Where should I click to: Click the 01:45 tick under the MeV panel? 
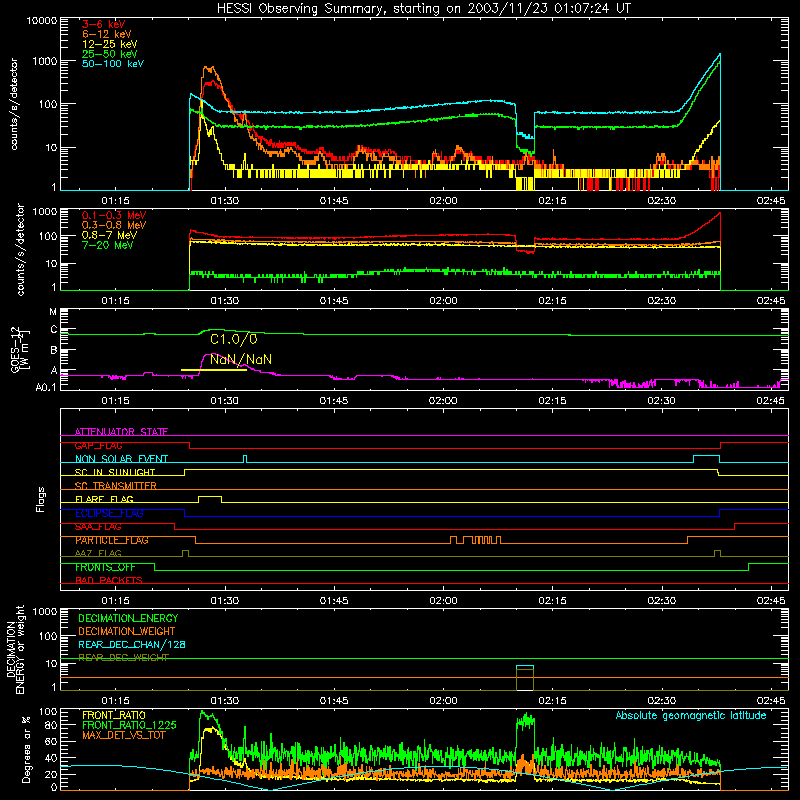pos(334,301)
